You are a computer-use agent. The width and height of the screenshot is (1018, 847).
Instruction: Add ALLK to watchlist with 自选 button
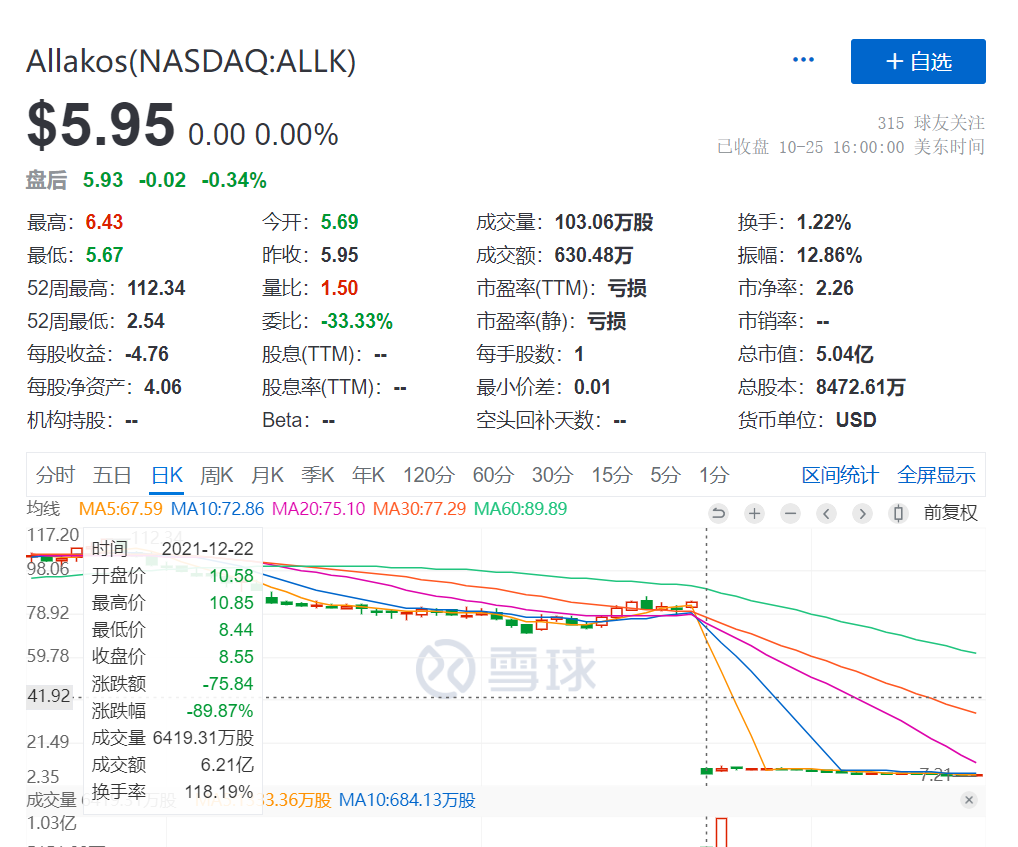tap(918, 62)
